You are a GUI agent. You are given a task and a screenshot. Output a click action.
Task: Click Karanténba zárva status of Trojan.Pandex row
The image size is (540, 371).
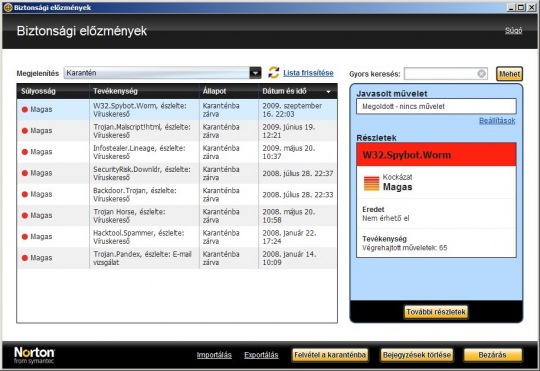point(221,258)
